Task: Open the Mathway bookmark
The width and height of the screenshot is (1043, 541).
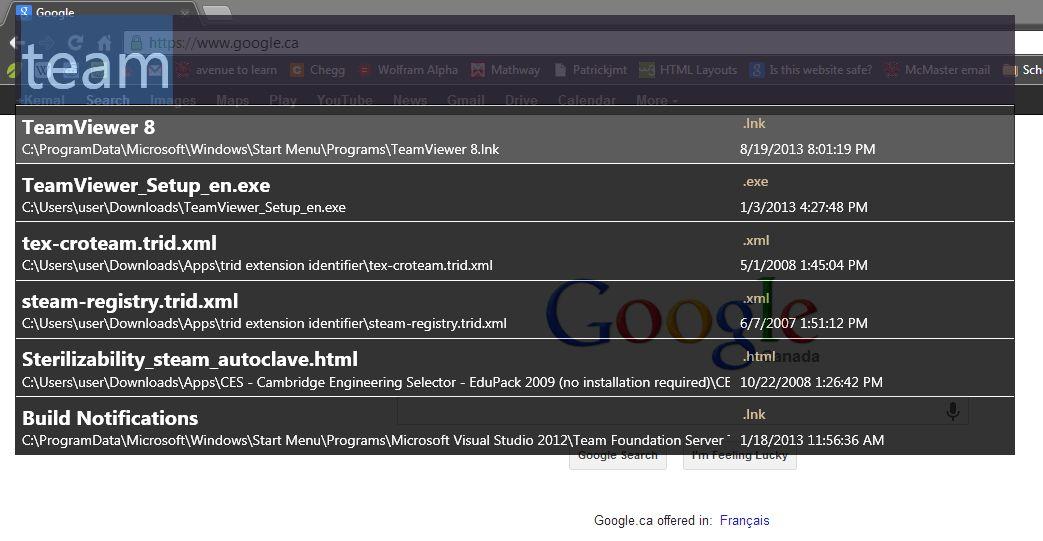Action: 506,70
